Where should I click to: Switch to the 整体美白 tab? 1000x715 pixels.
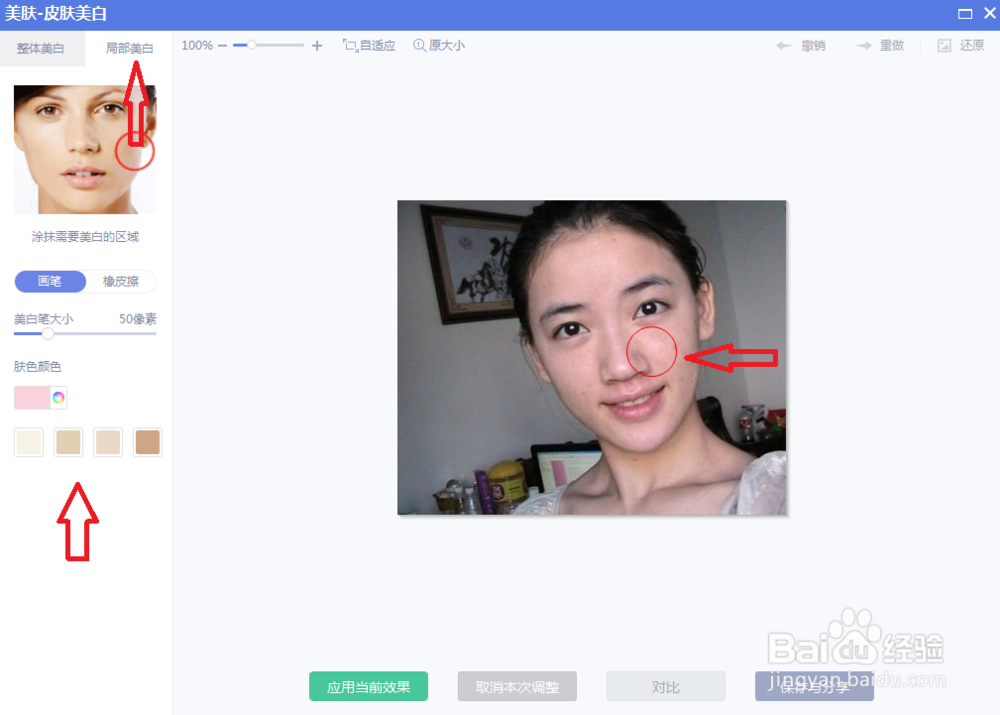pos(42,46)
